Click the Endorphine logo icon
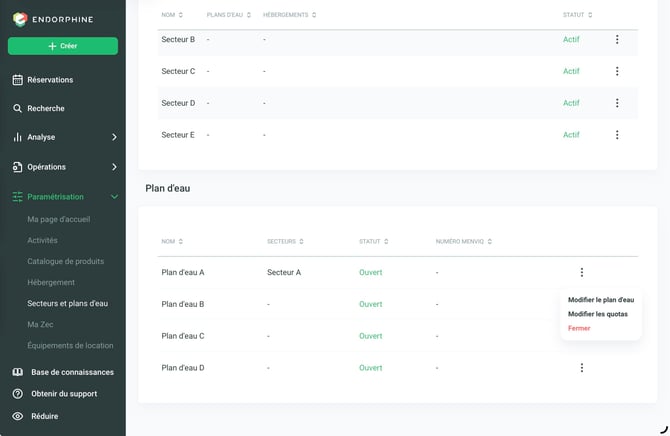670x436 pixels. coord(20,19)
